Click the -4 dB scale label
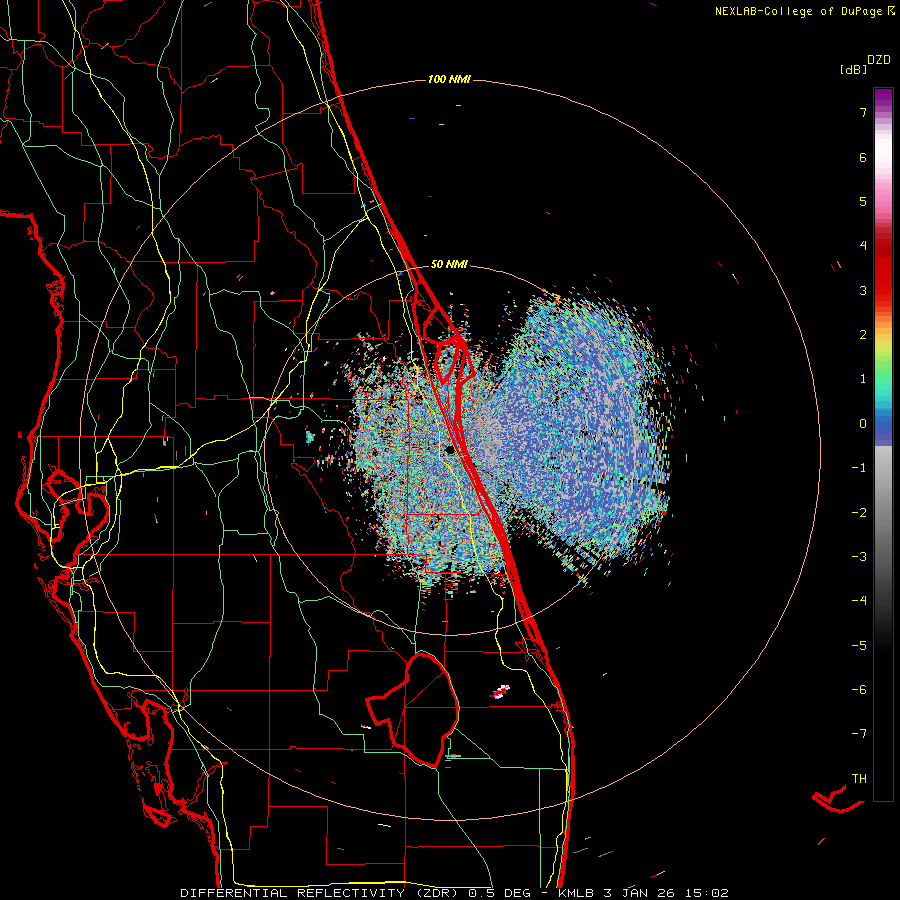The height and width of the screenshot is (900, 900). [859, 601]
